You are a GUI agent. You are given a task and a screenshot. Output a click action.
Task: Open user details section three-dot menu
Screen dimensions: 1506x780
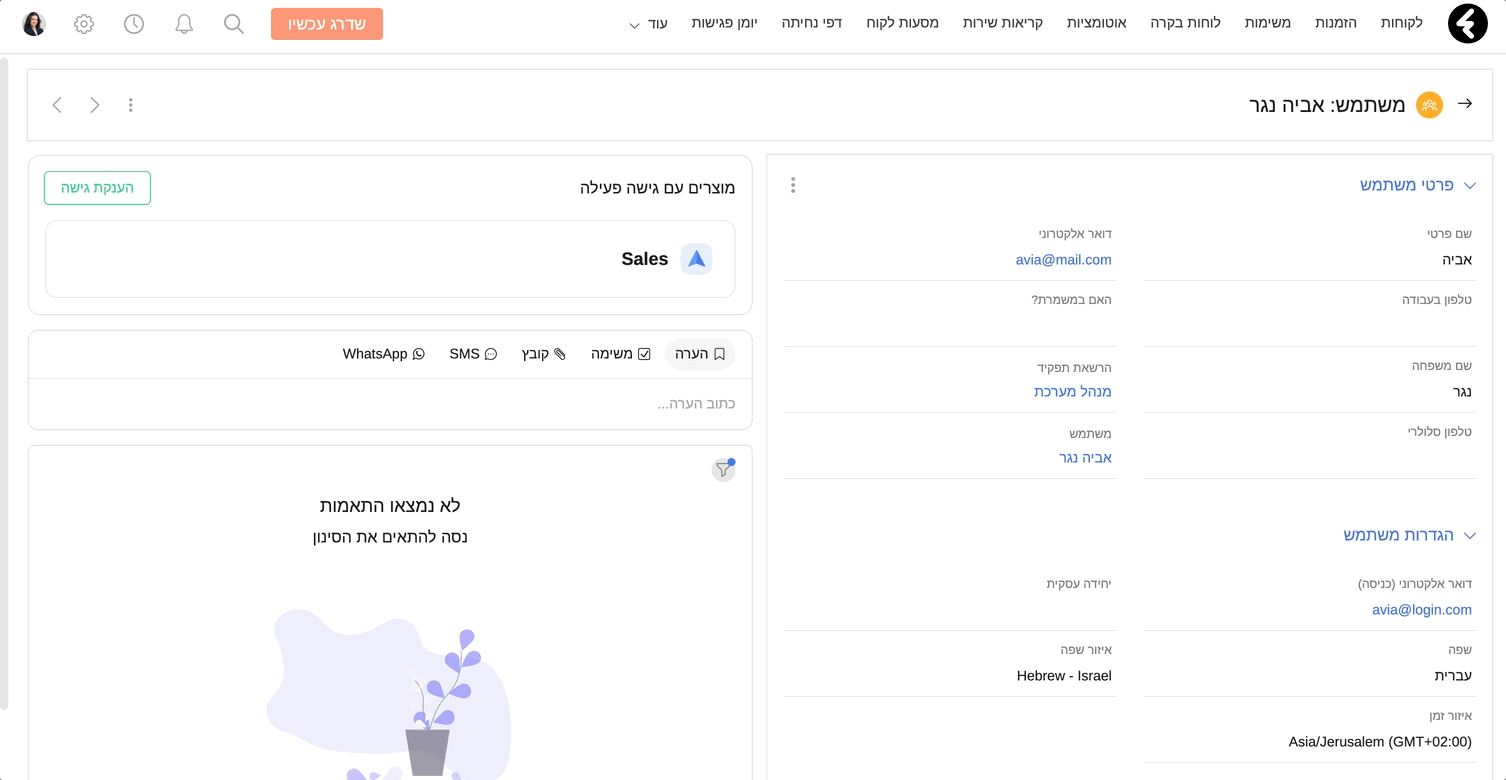793,185
